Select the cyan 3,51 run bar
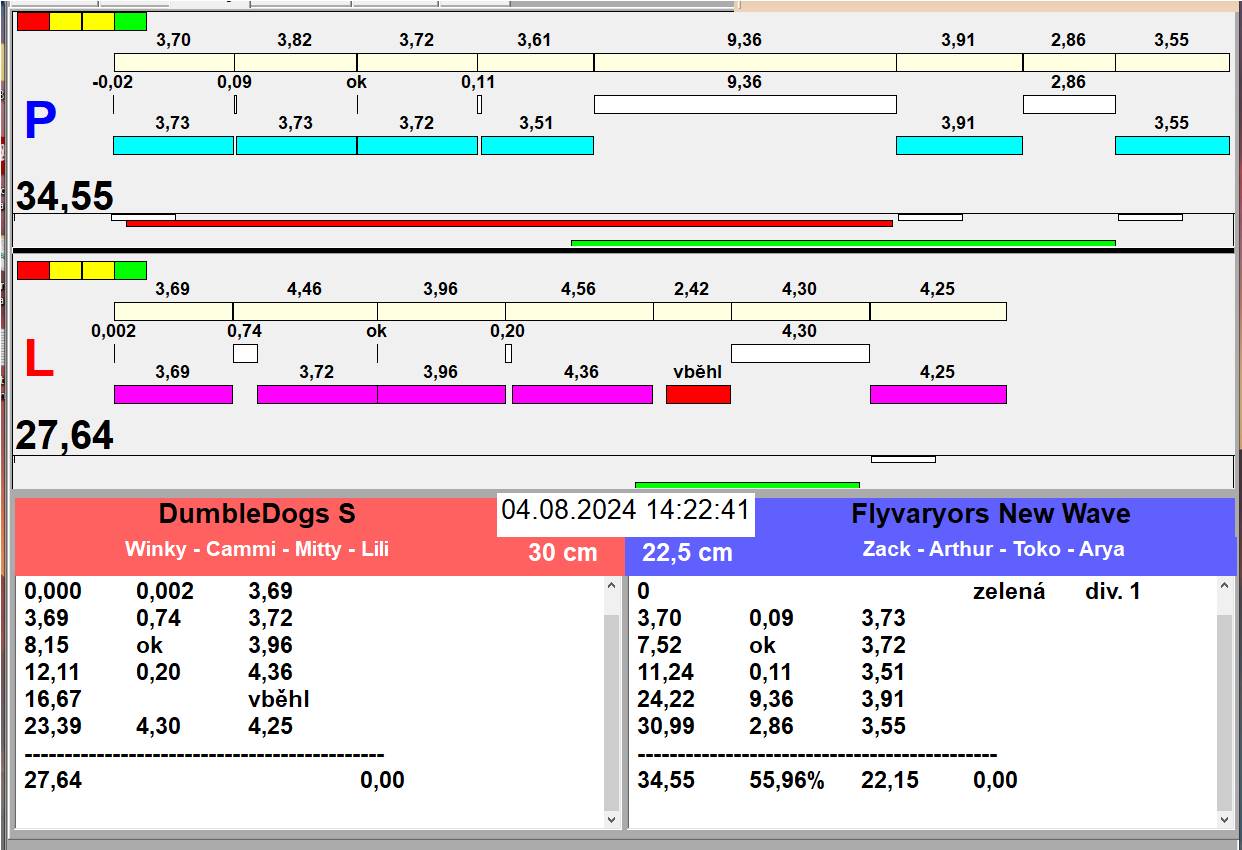Image resolution: width=1242 pixels, height=850 pixels. coord(537,145)
